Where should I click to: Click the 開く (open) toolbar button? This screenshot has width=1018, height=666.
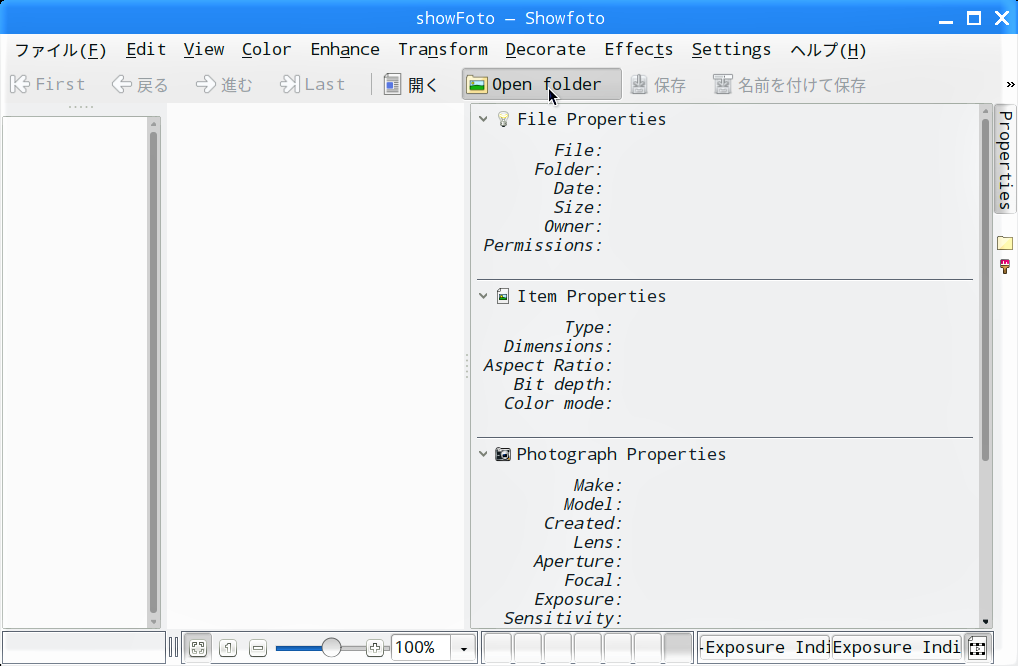point(411,84)
